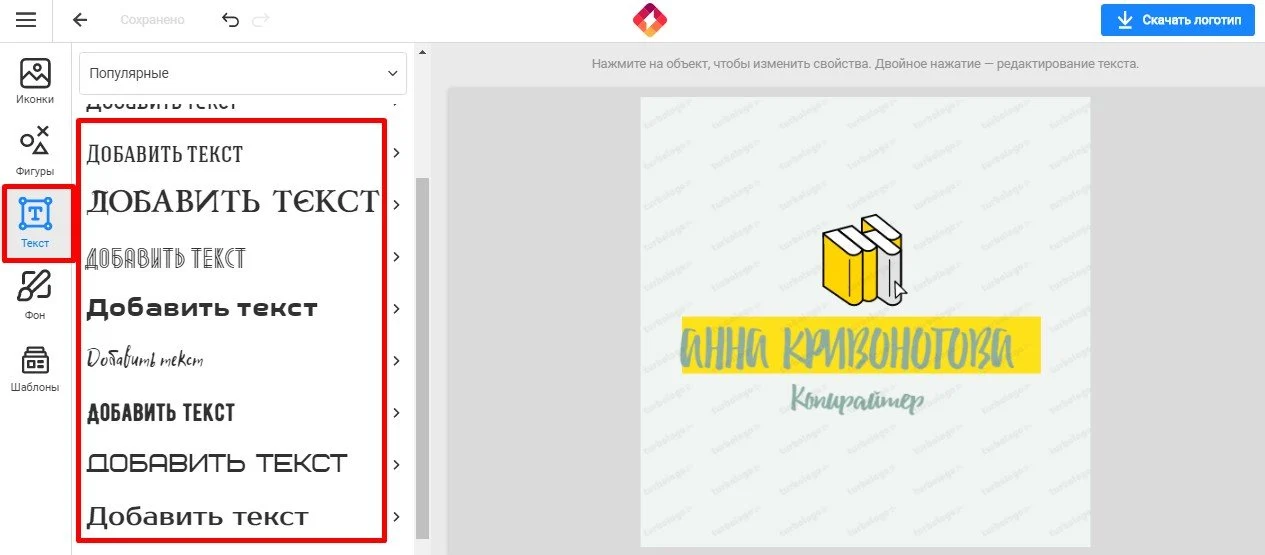
Task: Expand the chevron beside the last serif Добавить текст
Action: click(397, 516)
